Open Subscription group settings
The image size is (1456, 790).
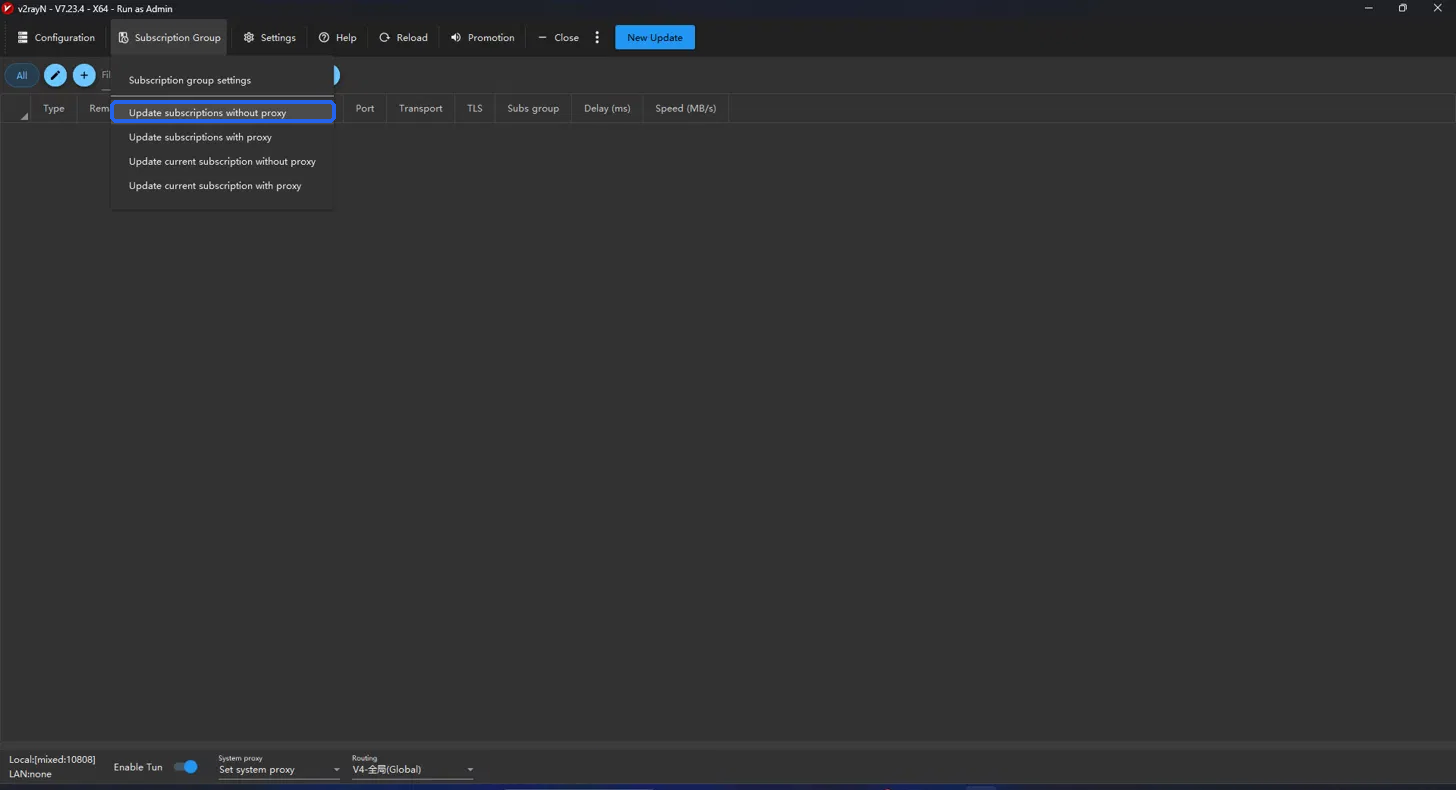(x=222, y=80)
